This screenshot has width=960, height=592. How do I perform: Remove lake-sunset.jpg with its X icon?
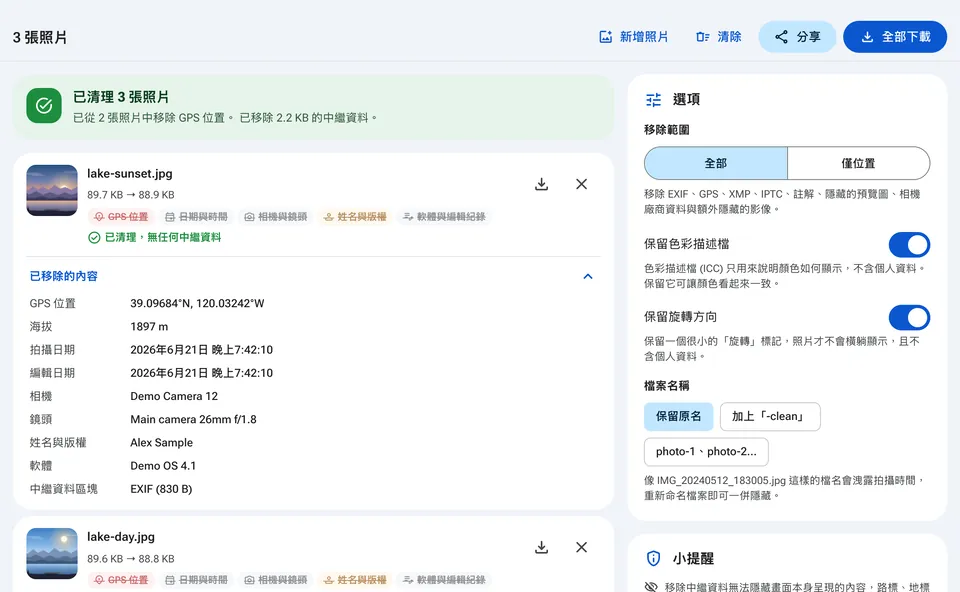tap(582, 184)
